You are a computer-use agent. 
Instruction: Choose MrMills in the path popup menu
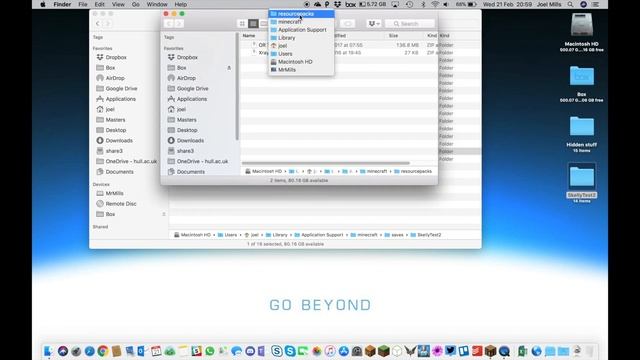pos(301,69)
